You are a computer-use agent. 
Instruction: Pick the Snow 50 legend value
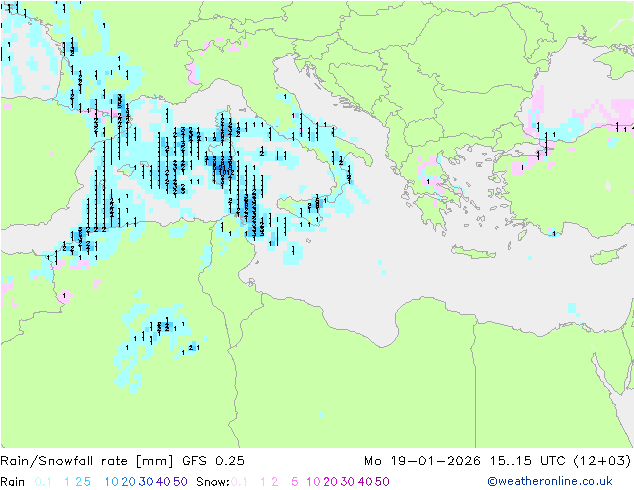(x=382, y=481)
